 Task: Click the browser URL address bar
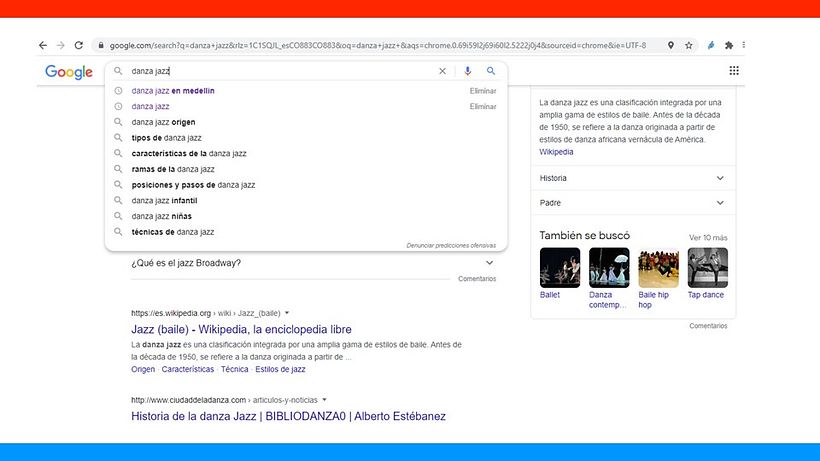click(378, 45)
